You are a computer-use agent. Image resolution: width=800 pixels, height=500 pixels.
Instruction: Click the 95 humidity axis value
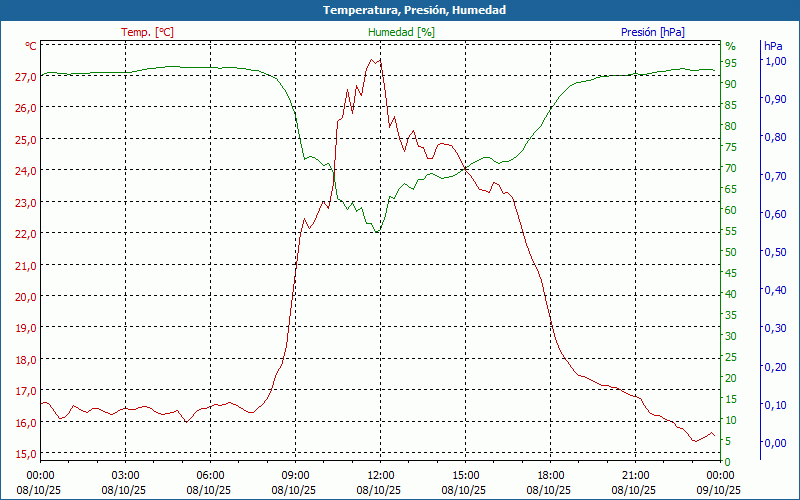coord(731,63)
